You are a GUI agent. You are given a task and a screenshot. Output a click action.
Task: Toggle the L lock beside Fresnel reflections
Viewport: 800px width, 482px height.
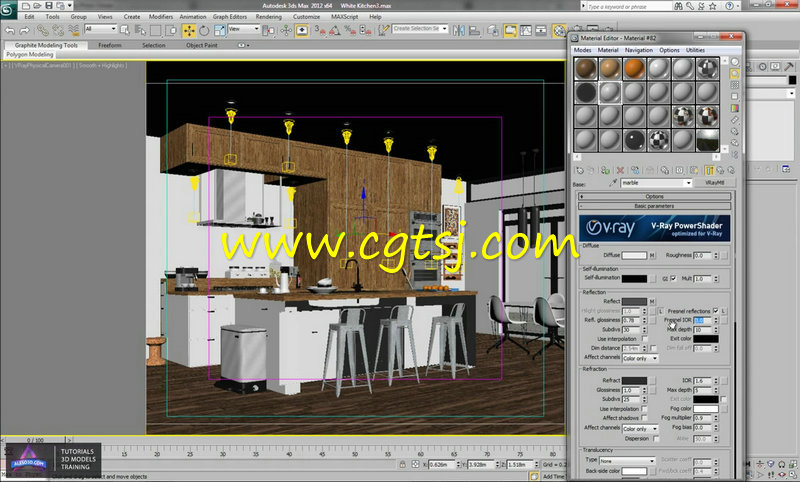(x=723, y=311)
